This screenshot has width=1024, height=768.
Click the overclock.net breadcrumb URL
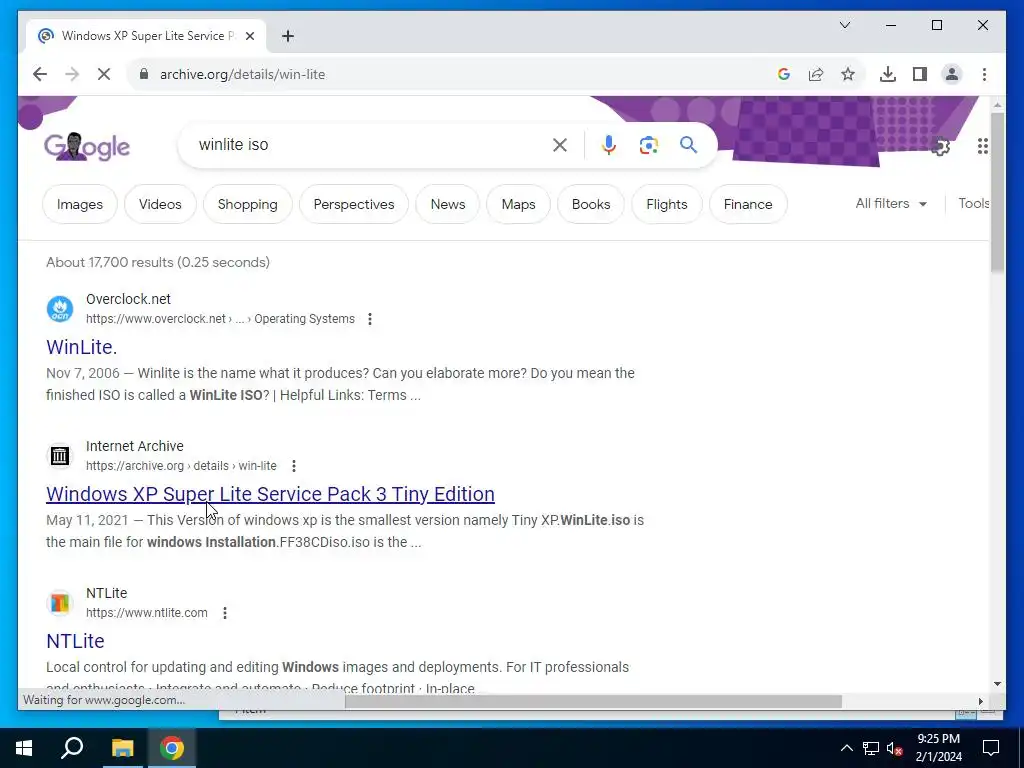tap(220, 319)
